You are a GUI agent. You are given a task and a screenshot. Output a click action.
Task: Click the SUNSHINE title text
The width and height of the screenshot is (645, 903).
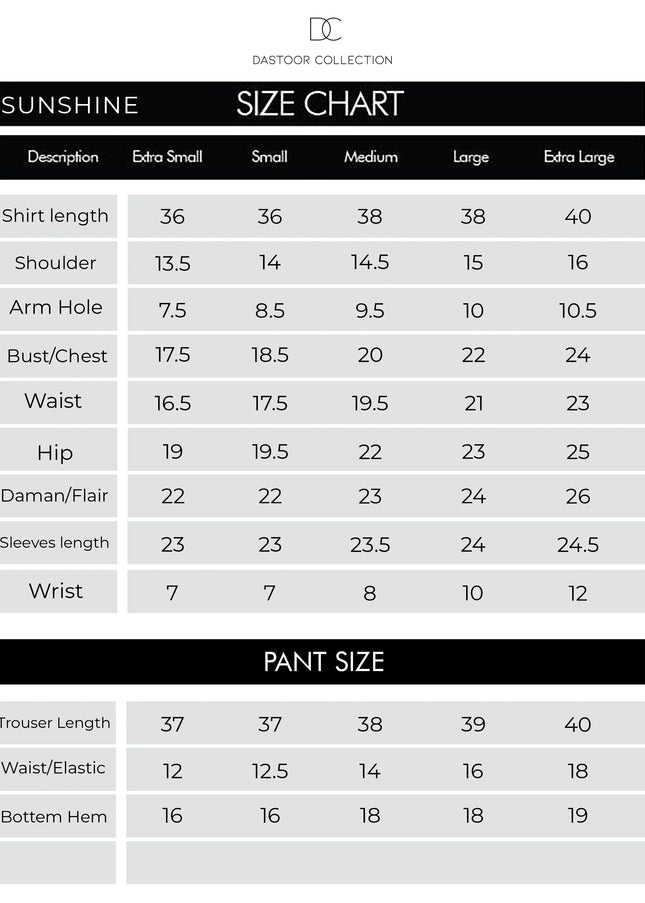pyautogui.click(x=70, y=106)
